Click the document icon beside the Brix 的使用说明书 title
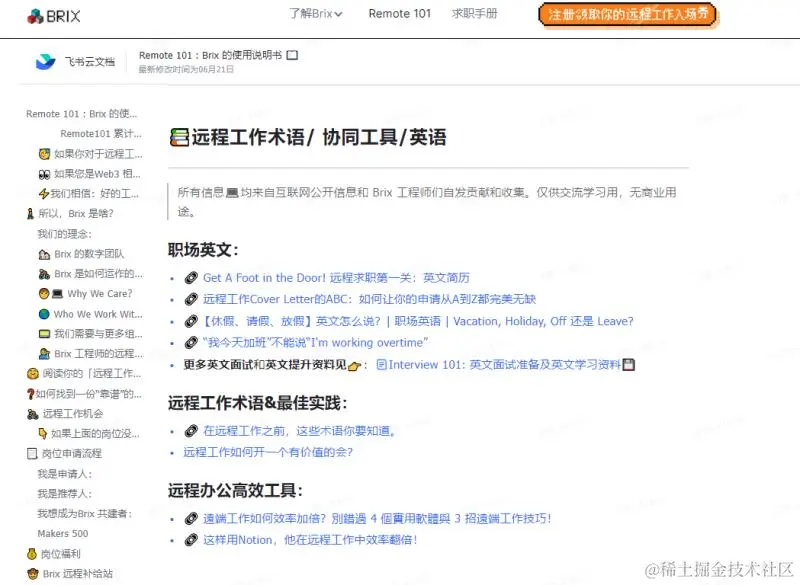This screenshot has width=800, height=585. coord(292,55)
